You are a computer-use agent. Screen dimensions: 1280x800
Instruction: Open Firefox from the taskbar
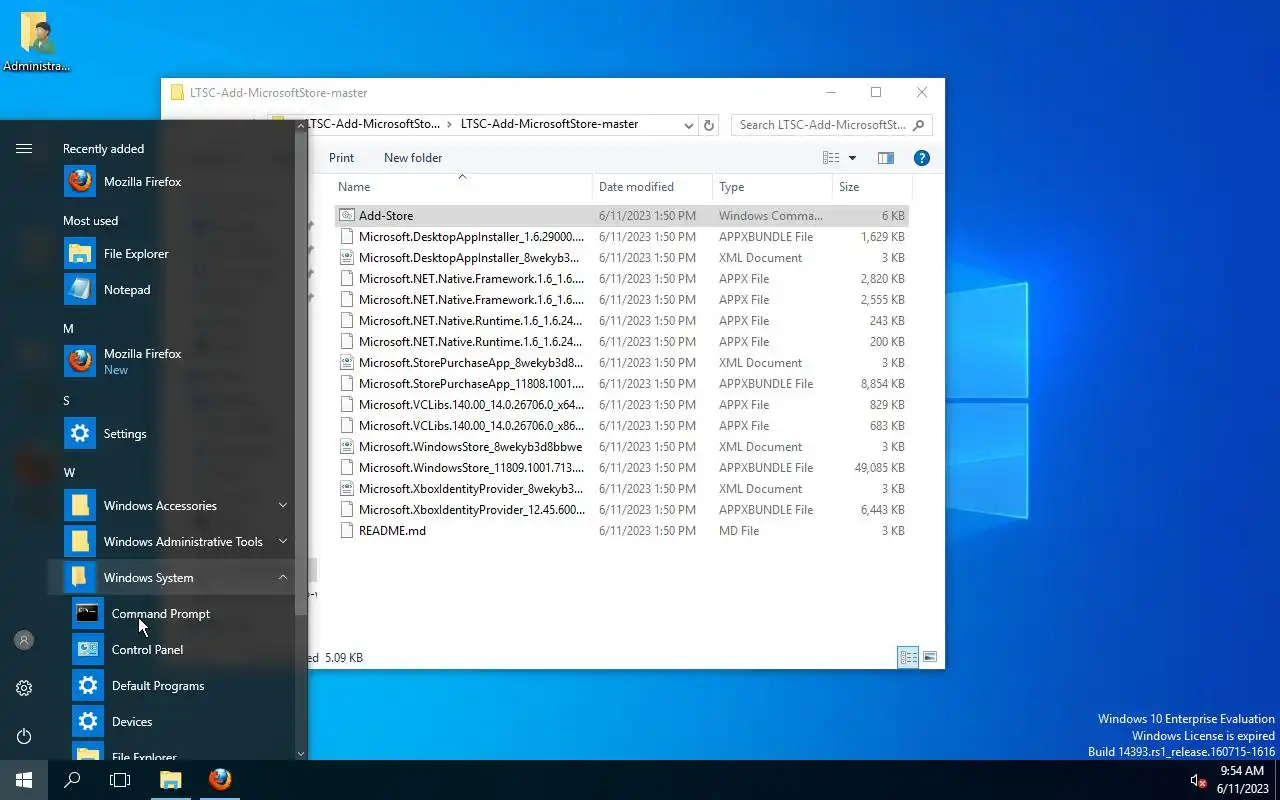tap(220, 780)
